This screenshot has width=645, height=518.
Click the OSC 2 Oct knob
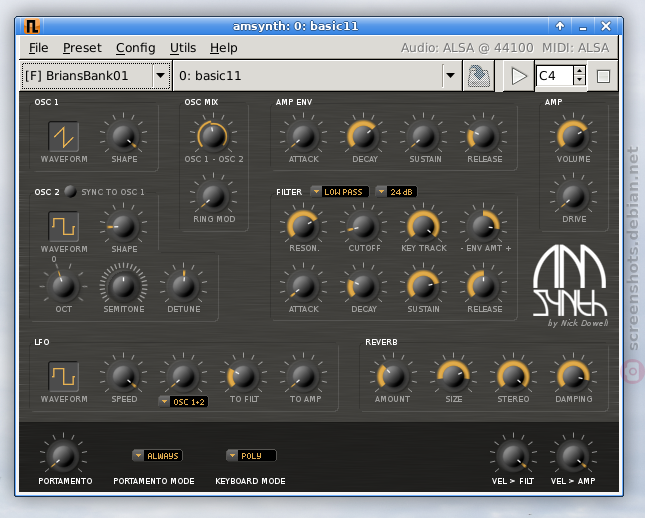pyautogui.click(x=63, y=286)
